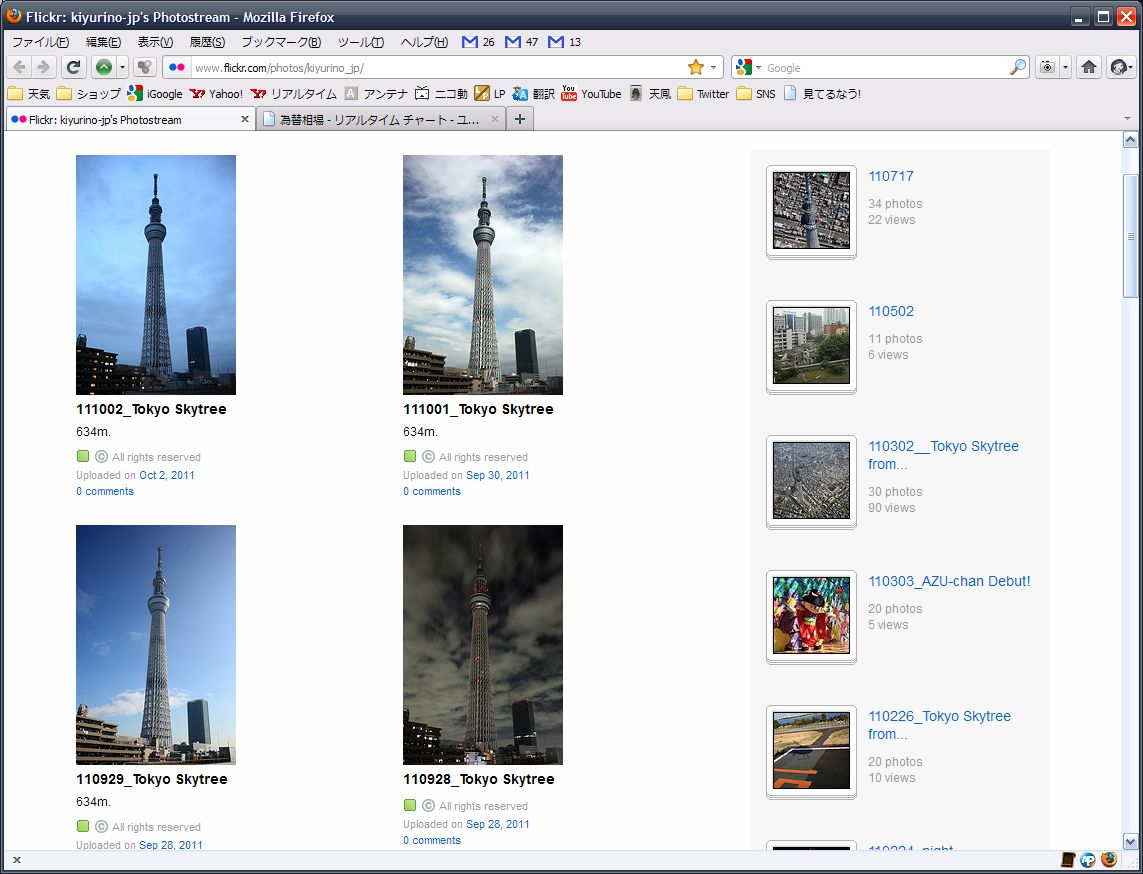The image size is (1143, 874).
Task: Click the search magnifier icon
Action: pyautogui.click(x=1018, y=67)
